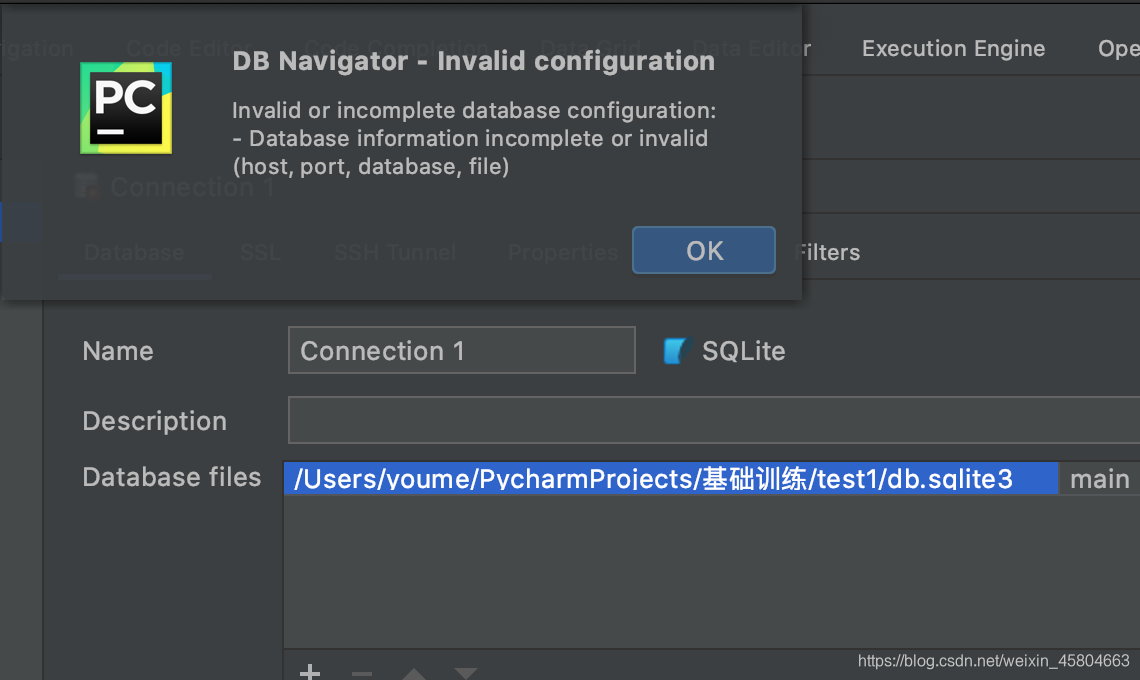Viewport: 1140px width, 680px height.
Task: Edit the Name field containing Connection 1
Action: pos(462,350)
